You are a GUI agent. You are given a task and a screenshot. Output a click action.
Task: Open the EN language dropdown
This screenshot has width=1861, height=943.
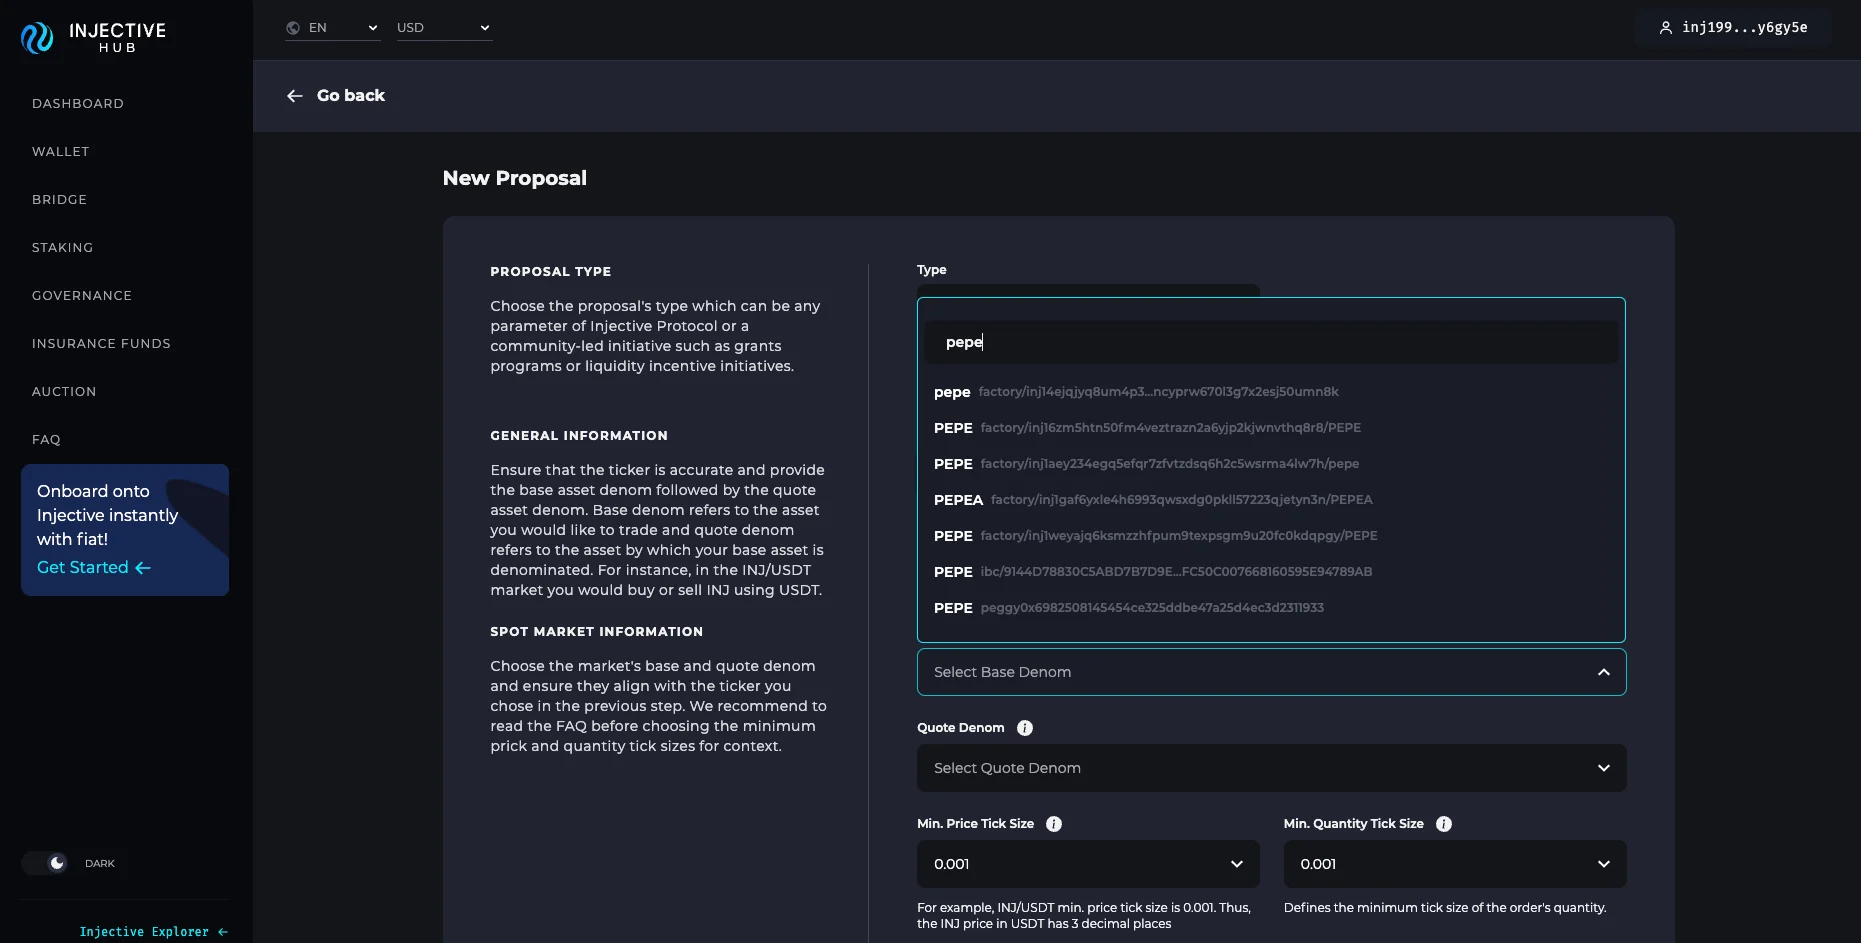click(x=333, y=28)
